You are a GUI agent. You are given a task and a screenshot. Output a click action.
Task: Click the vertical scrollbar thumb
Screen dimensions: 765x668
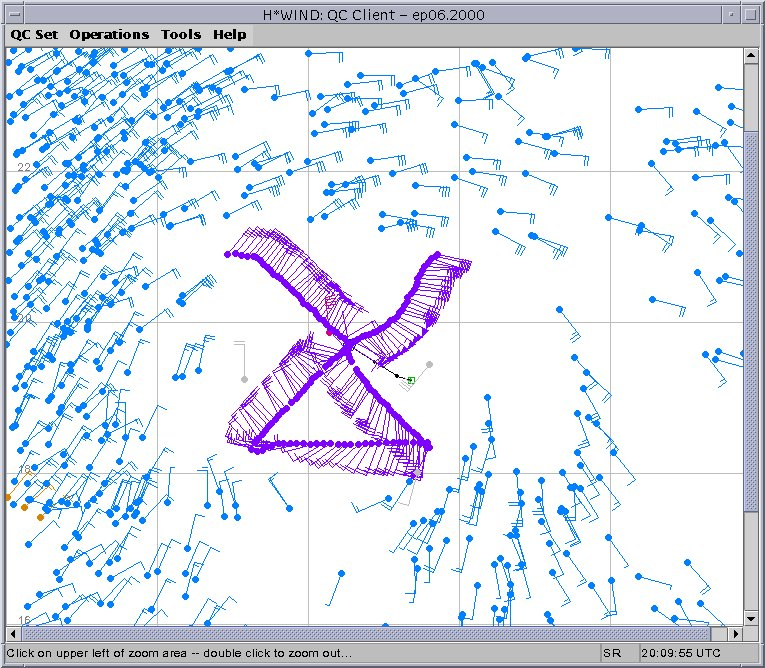coord(751,320)
